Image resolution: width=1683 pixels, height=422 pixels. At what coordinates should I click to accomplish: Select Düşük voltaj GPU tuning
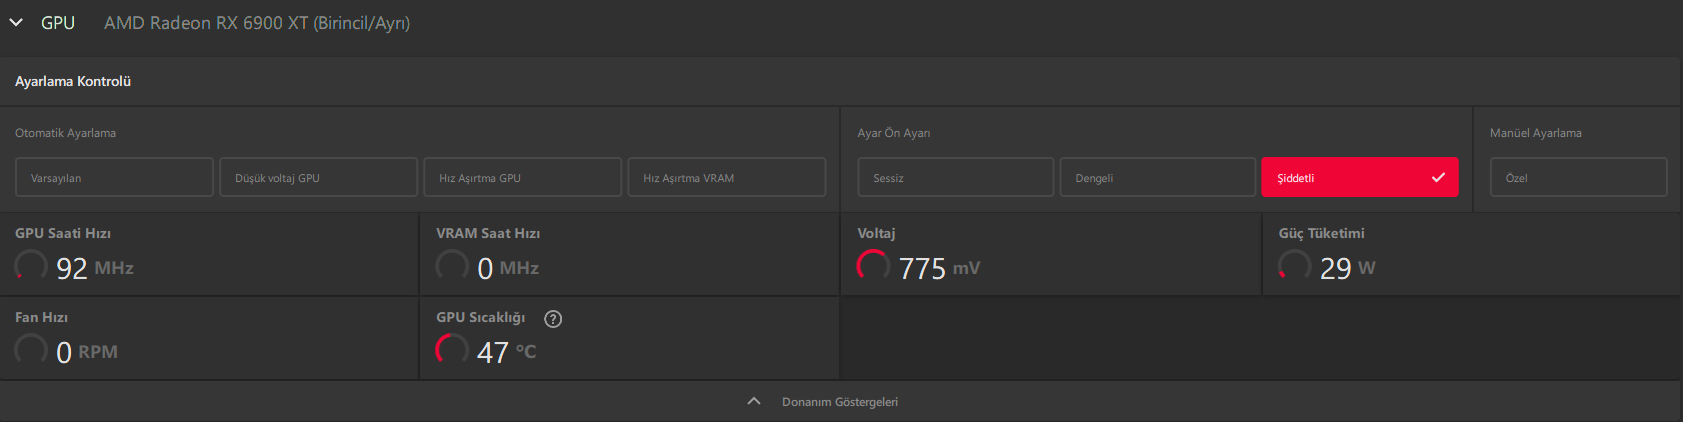pyautogui.click(x=318, y=177)
